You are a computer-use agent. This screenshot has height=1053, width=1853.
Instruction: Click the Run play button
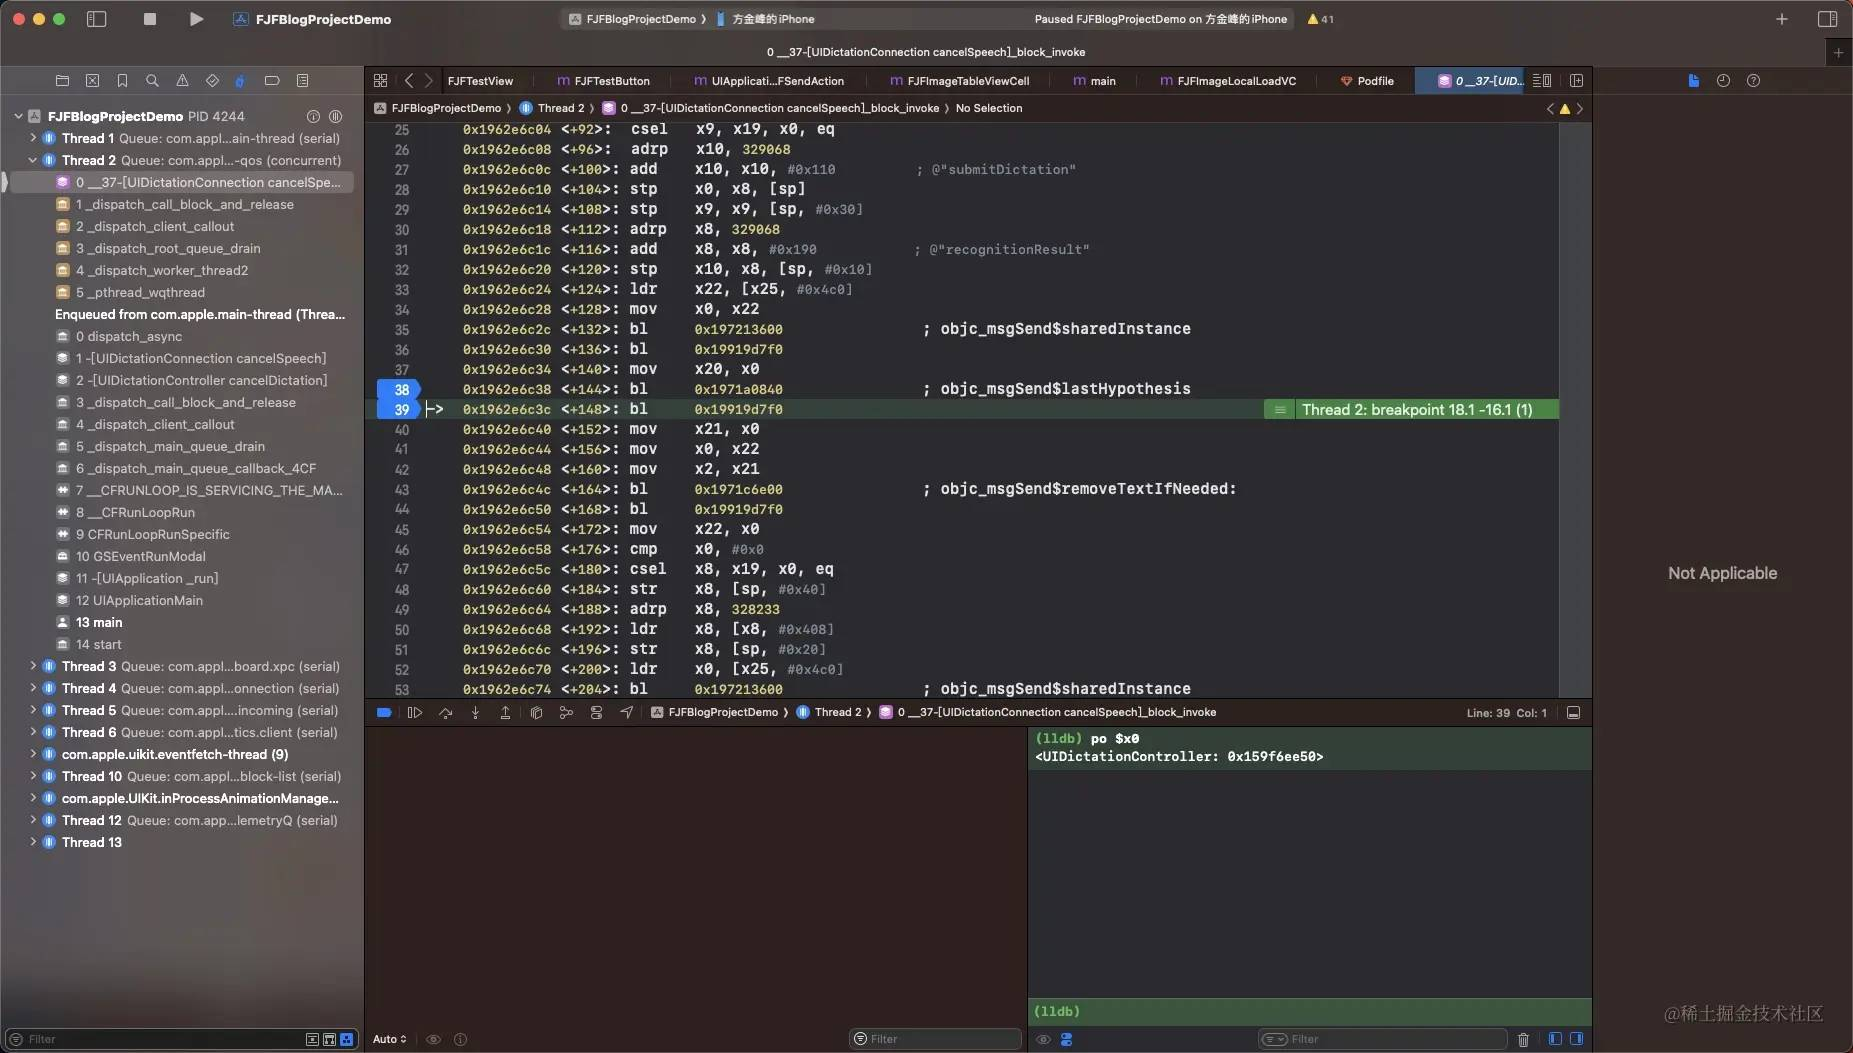196,19
